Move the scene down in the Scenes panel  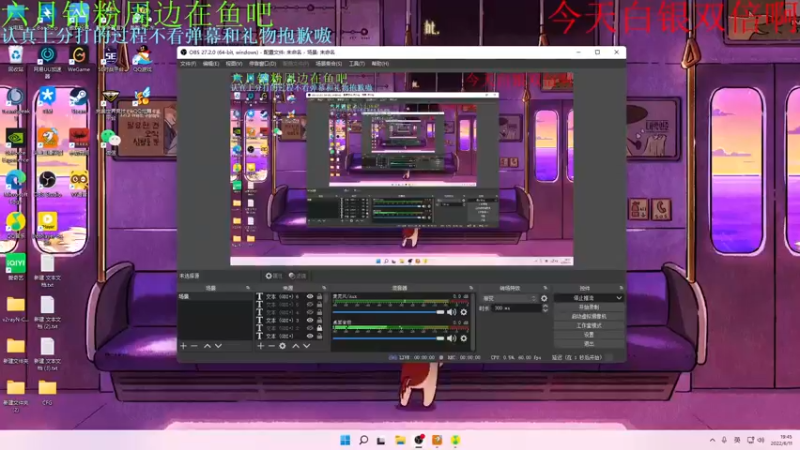click(218, 346)
